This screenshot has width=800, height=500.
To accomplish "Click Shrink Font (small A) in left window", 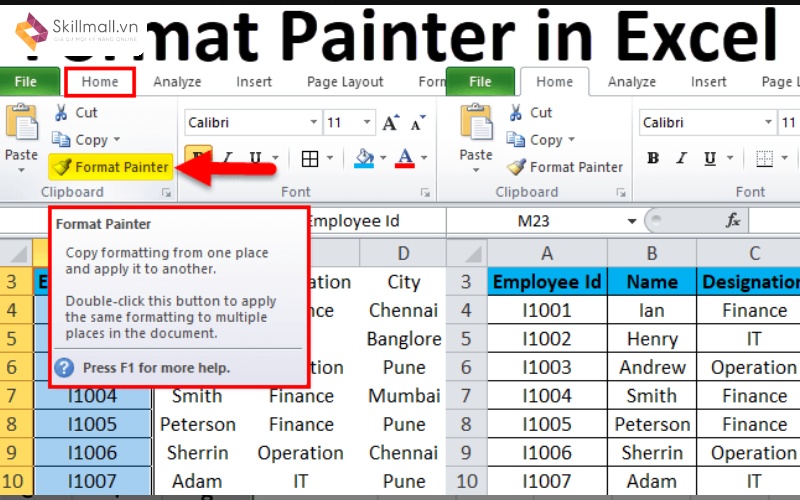I will click(417, 122).
